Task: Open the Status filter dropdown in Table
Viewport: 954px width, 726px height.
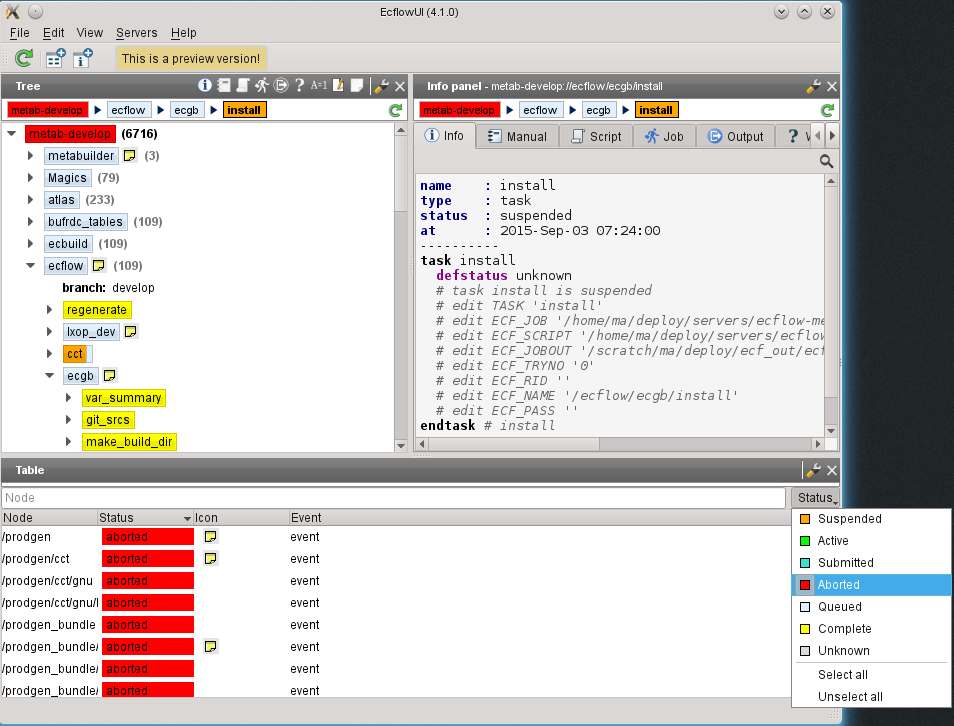Action: (x=815, y=498)
